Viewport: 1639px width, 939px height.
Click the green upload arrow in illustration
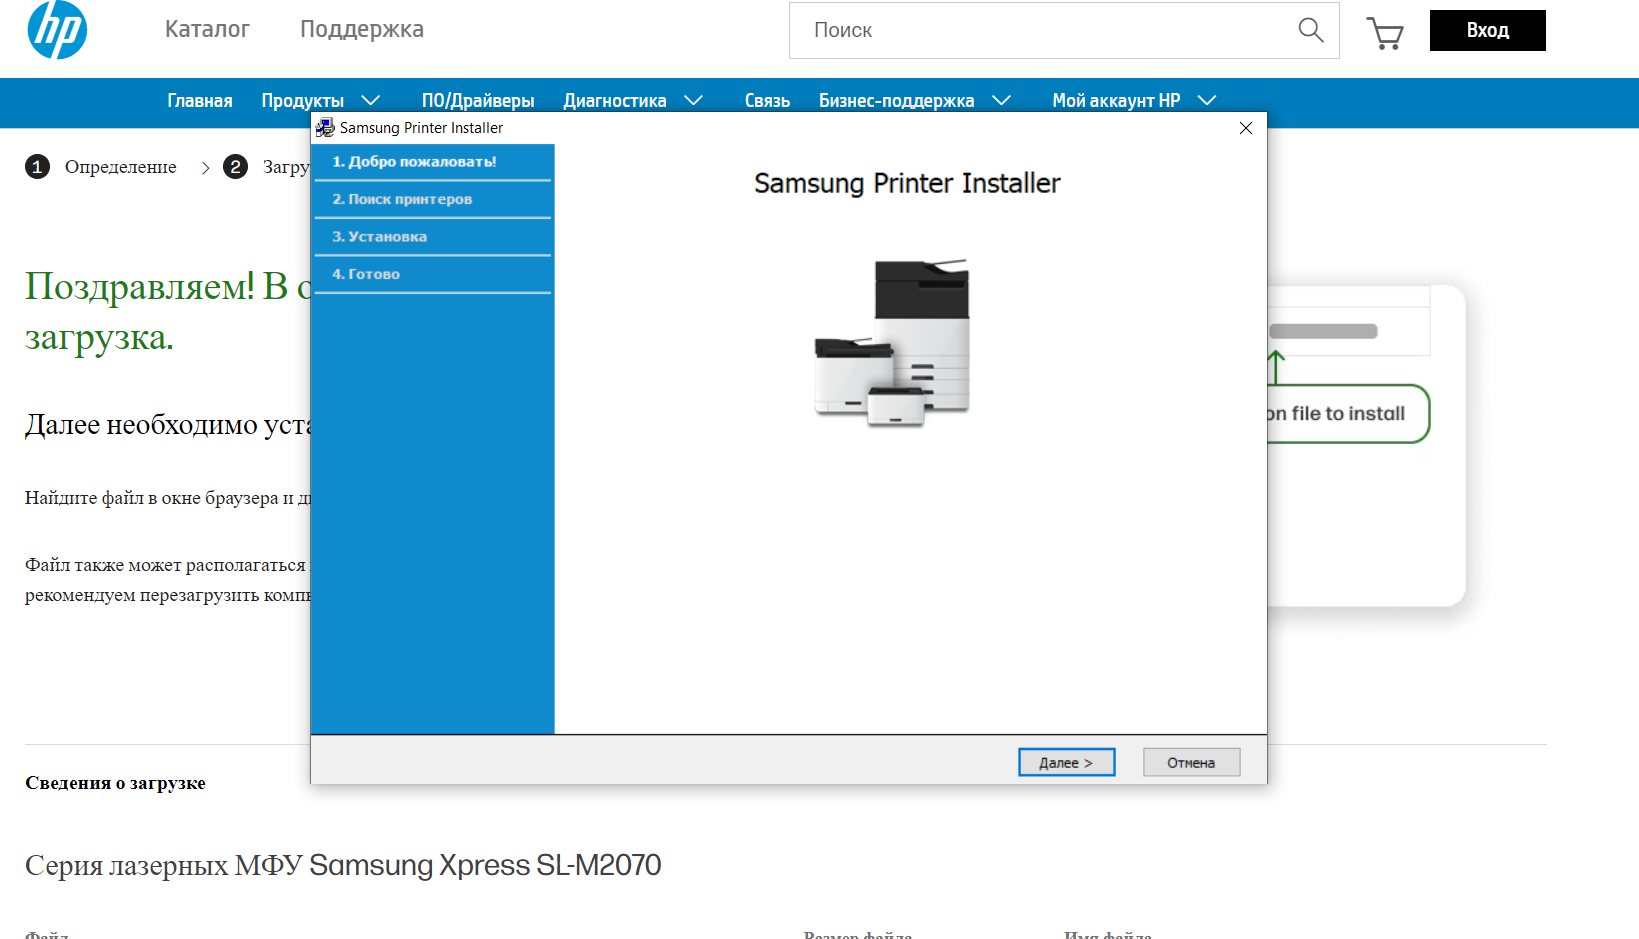click(x=1276, y=367)
